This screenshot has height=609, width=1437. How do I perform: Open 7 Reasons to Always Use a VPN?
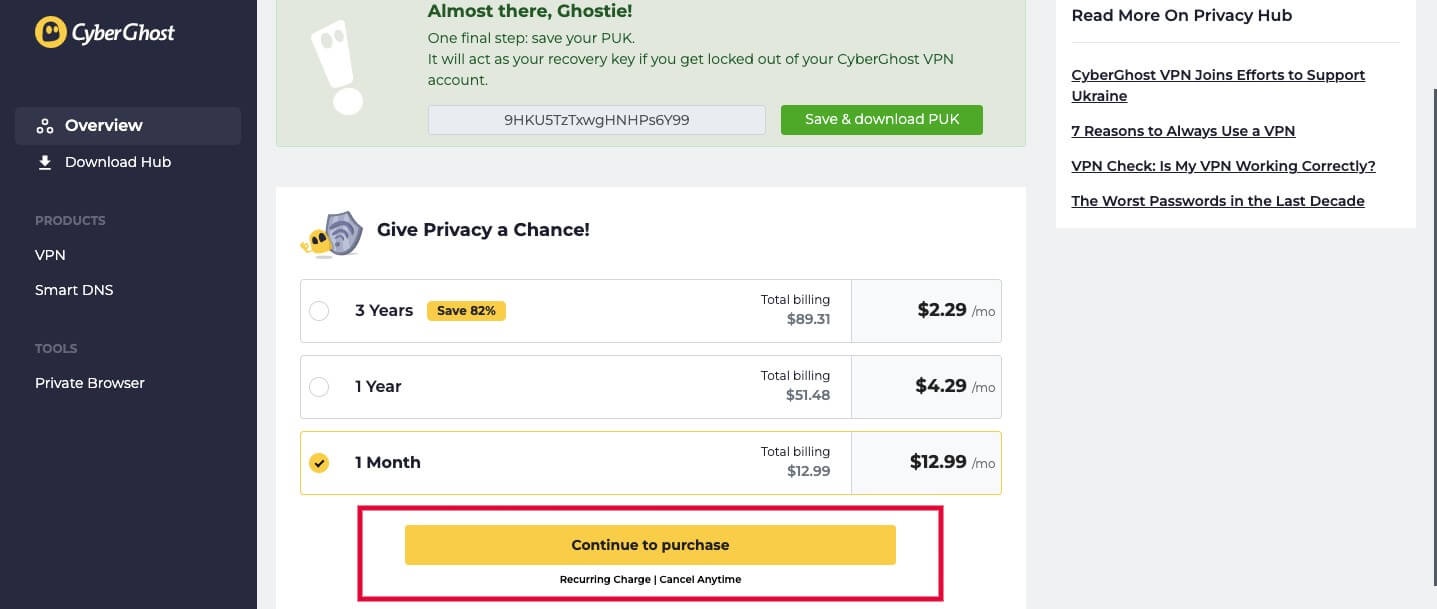[x=1183, y=131]
